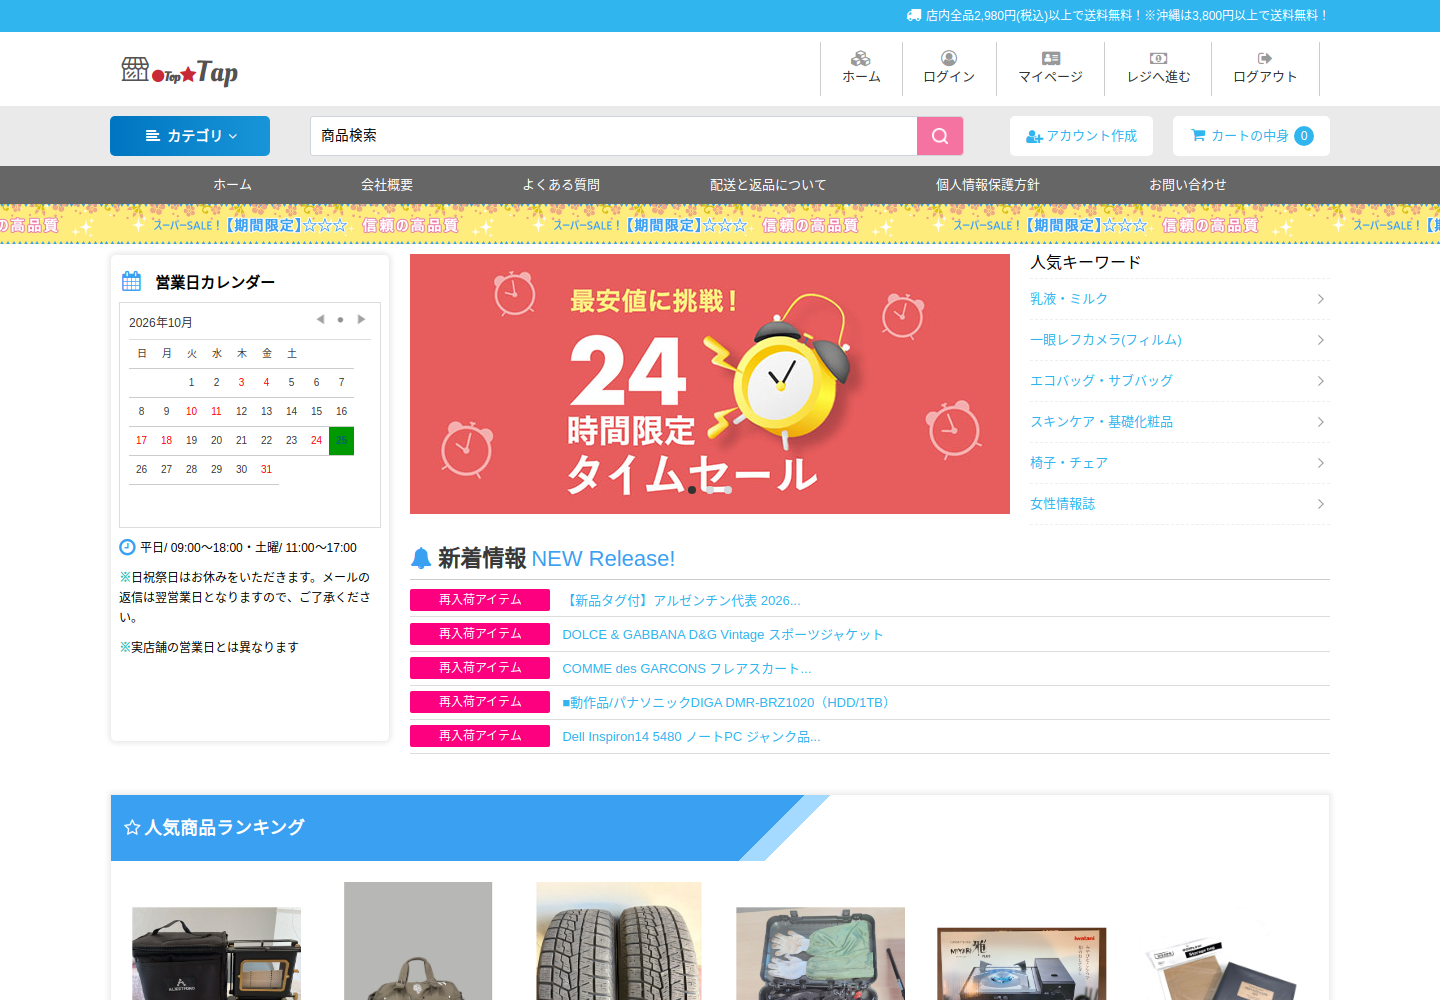This screenshot has width=1440, height=1000.
Task: Open the portable gas stove ranking thumbnail
Action: click(1022, 963)
